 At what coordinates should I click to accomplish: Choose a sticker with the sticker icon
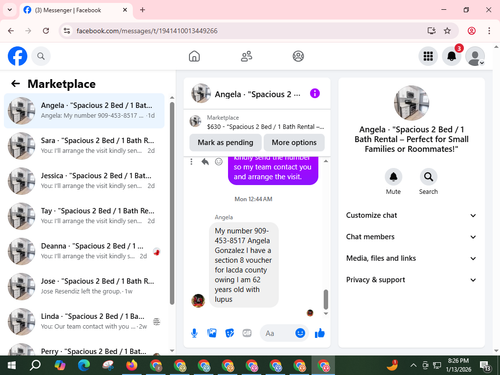pos(229,333)
